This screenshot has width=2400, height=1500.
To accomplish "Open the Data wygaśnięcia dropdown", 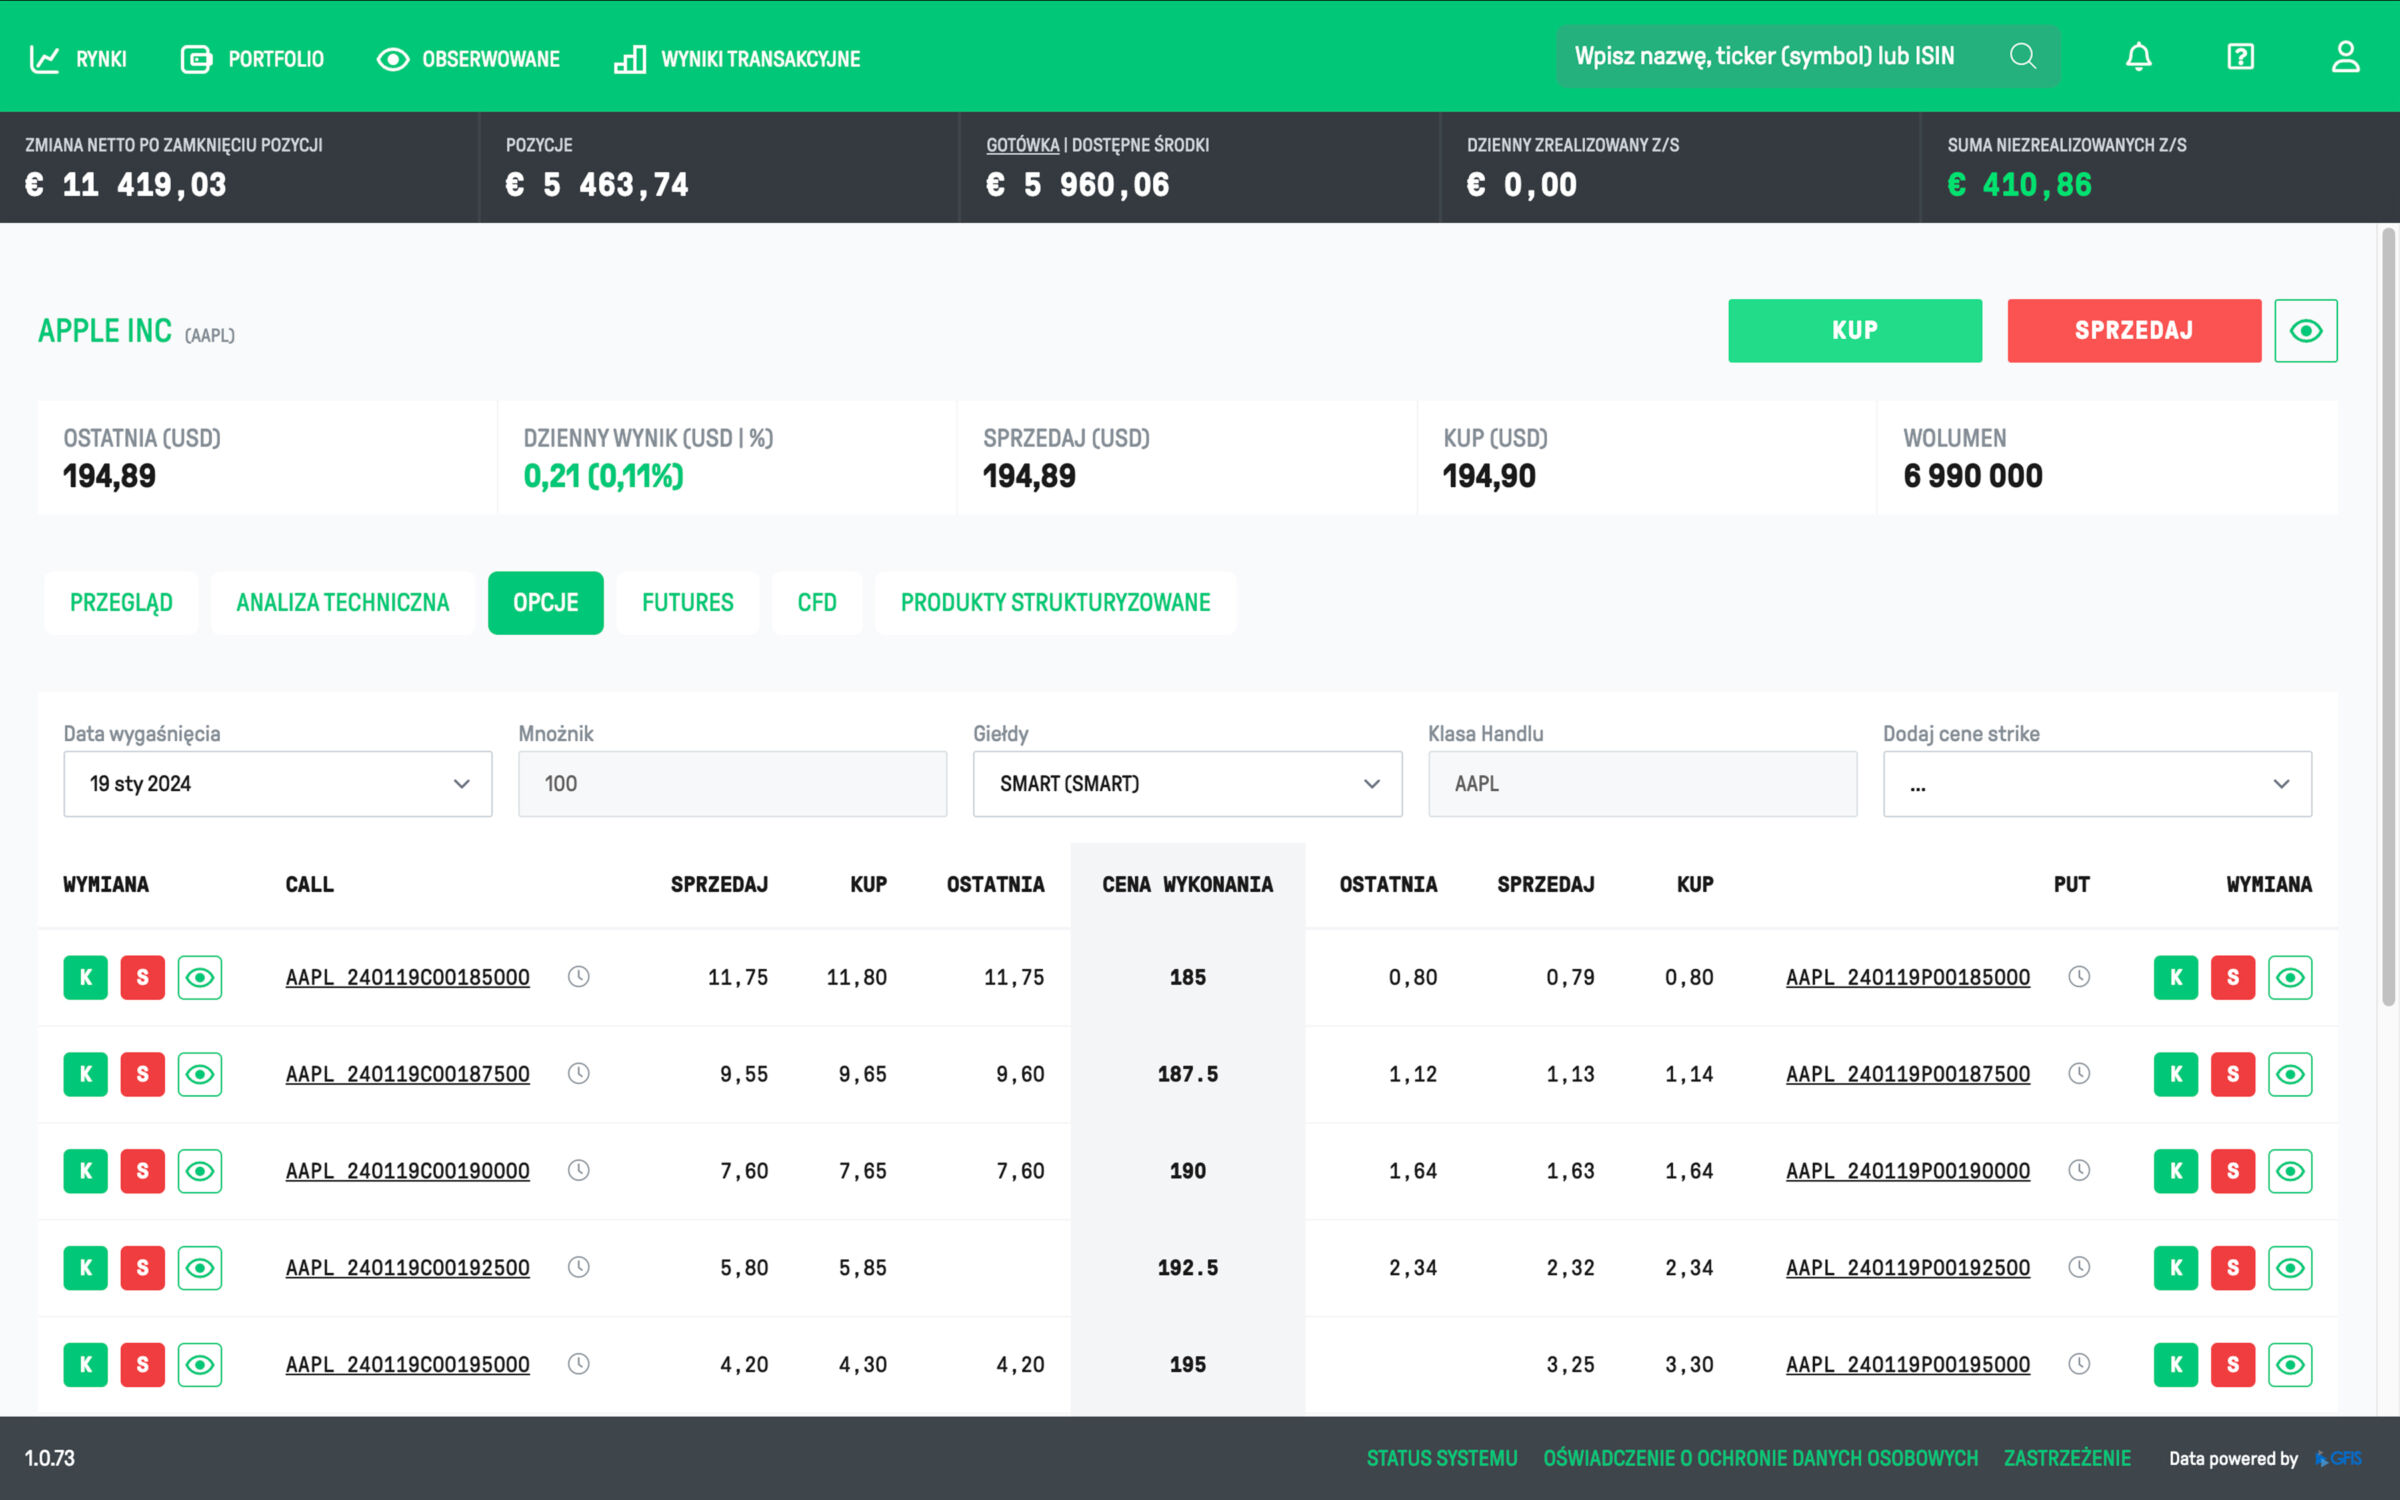I will [x=278, y=784].
